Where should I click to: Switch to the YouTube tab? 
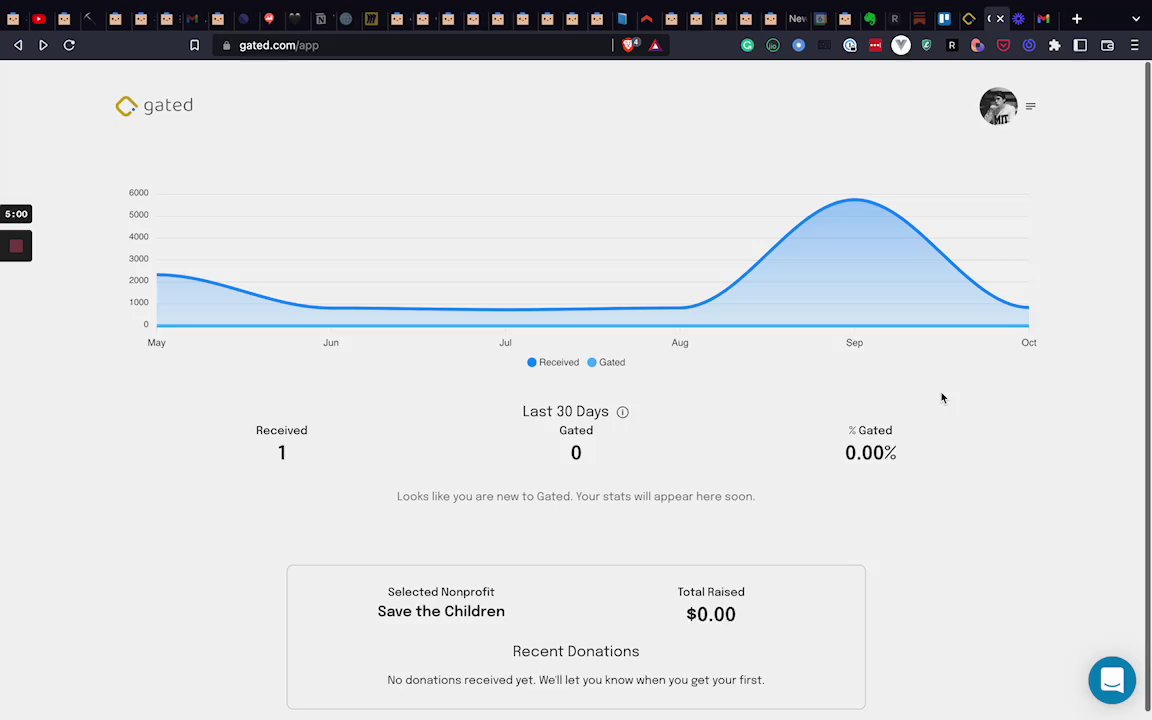(x=39, y=18)
